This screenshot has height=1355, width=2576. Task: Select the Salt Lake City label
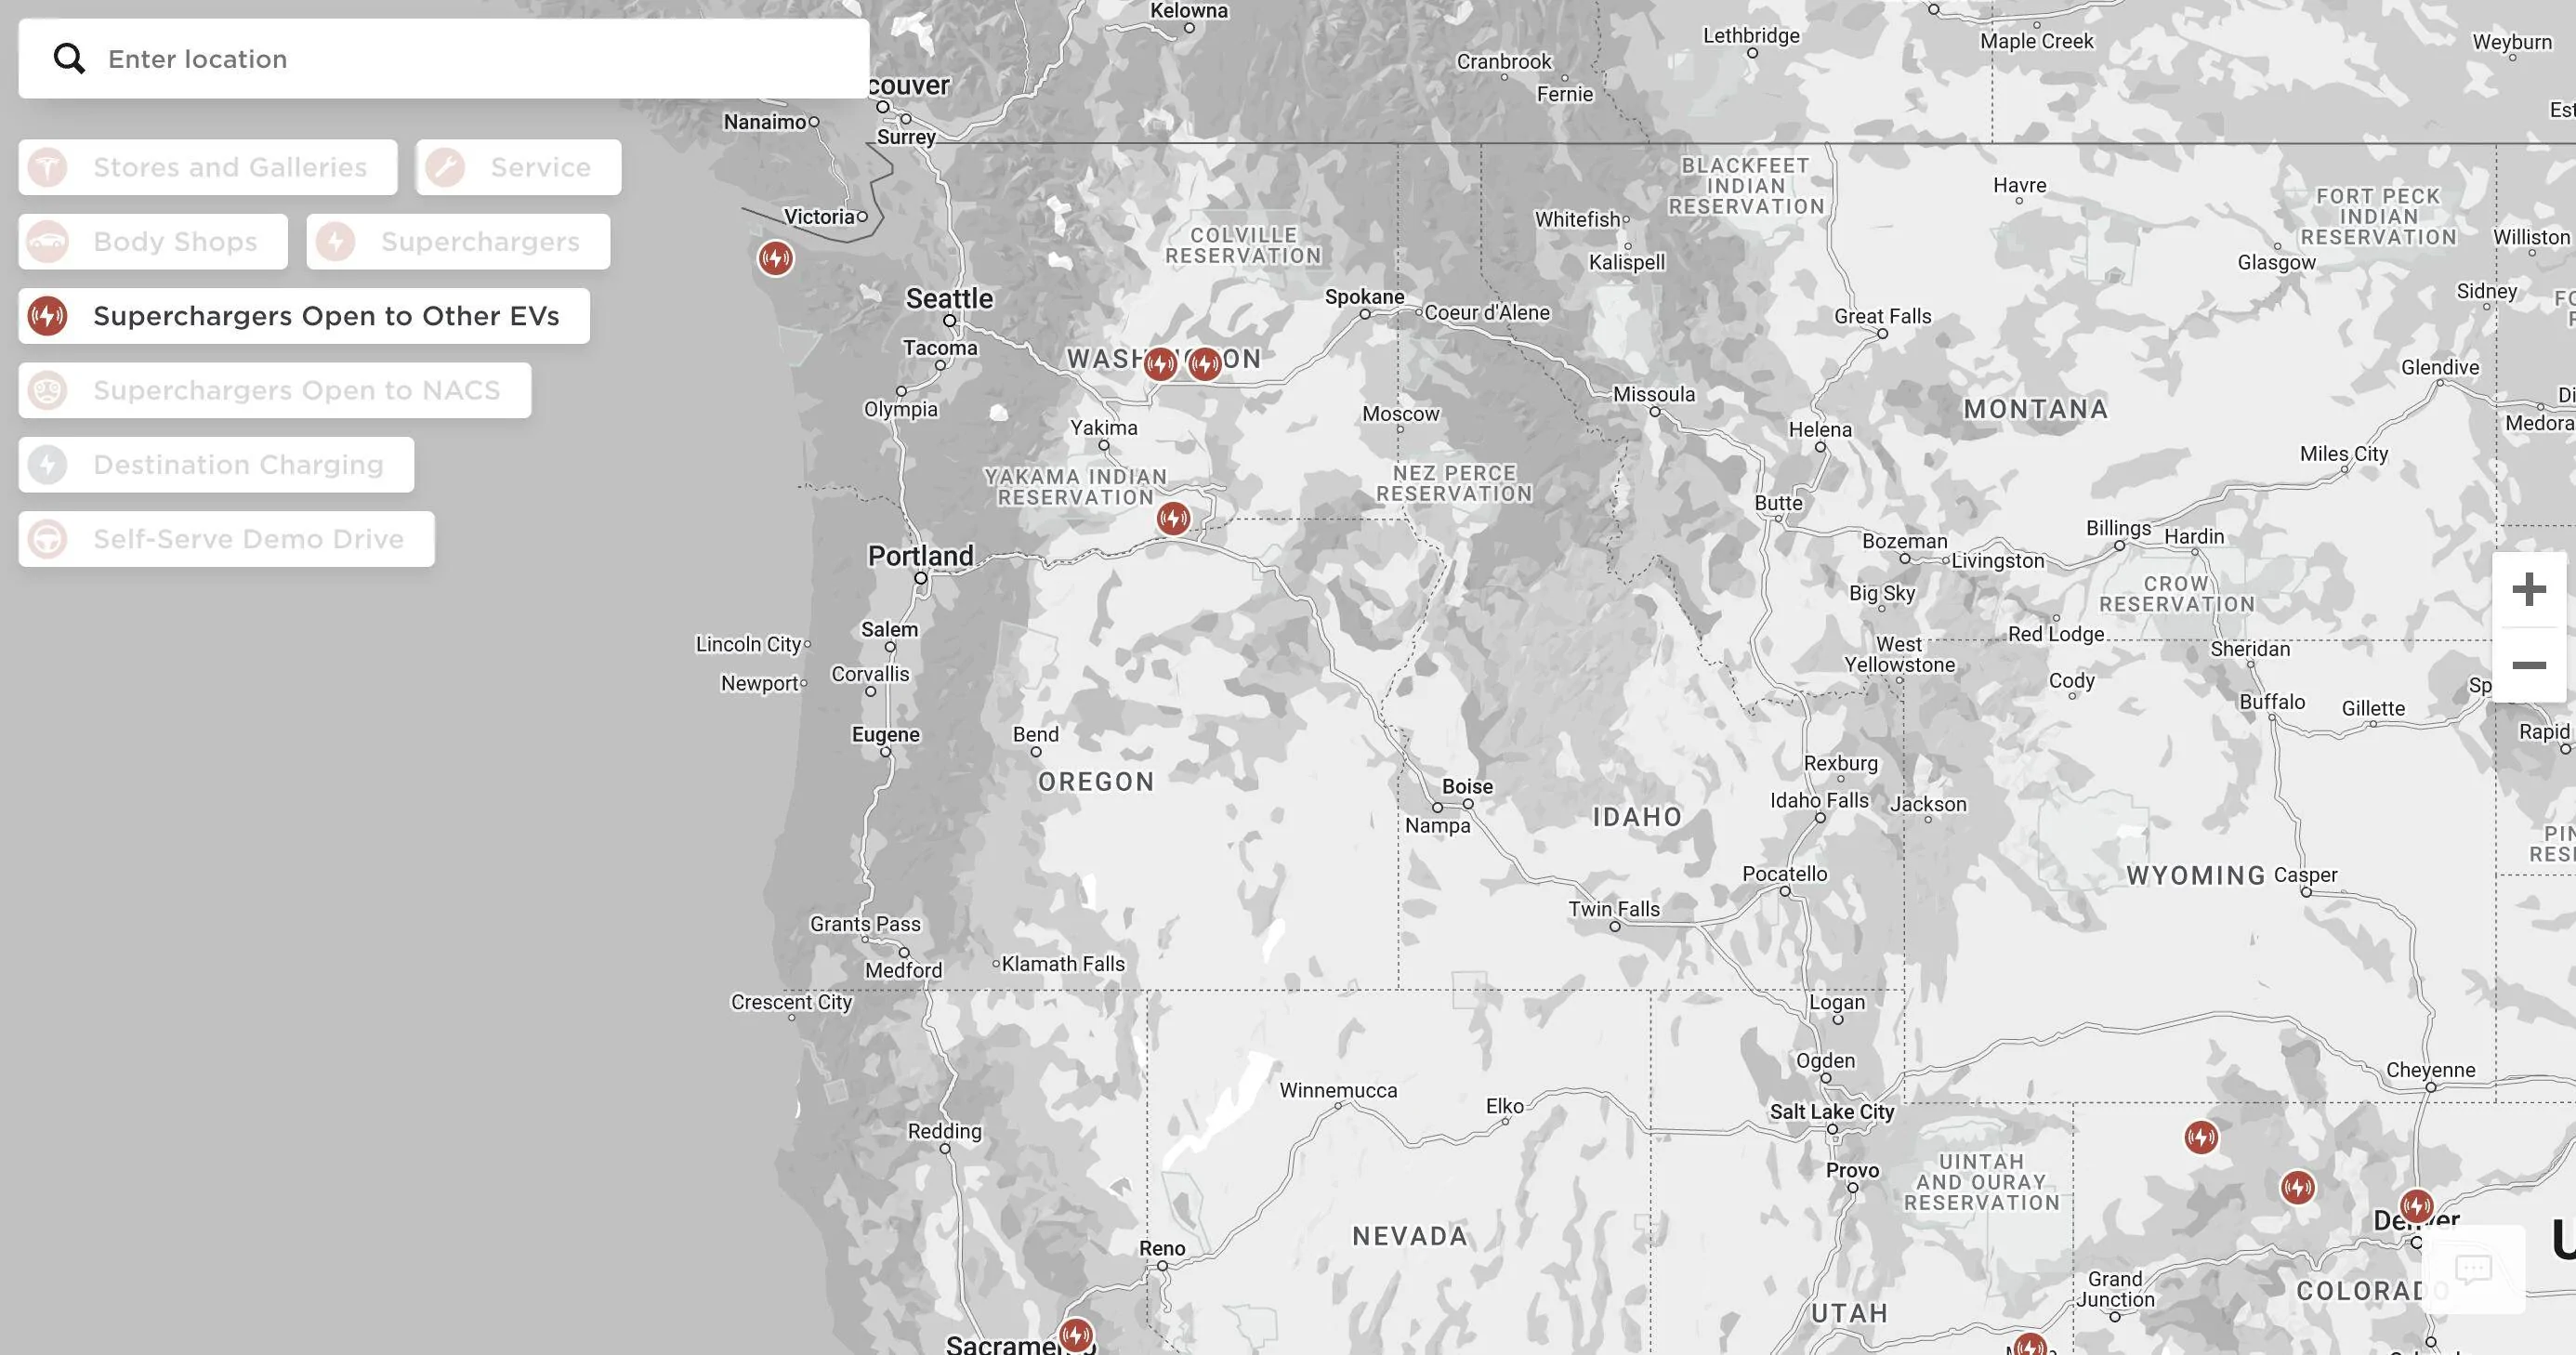(x=1832, y=1112)
